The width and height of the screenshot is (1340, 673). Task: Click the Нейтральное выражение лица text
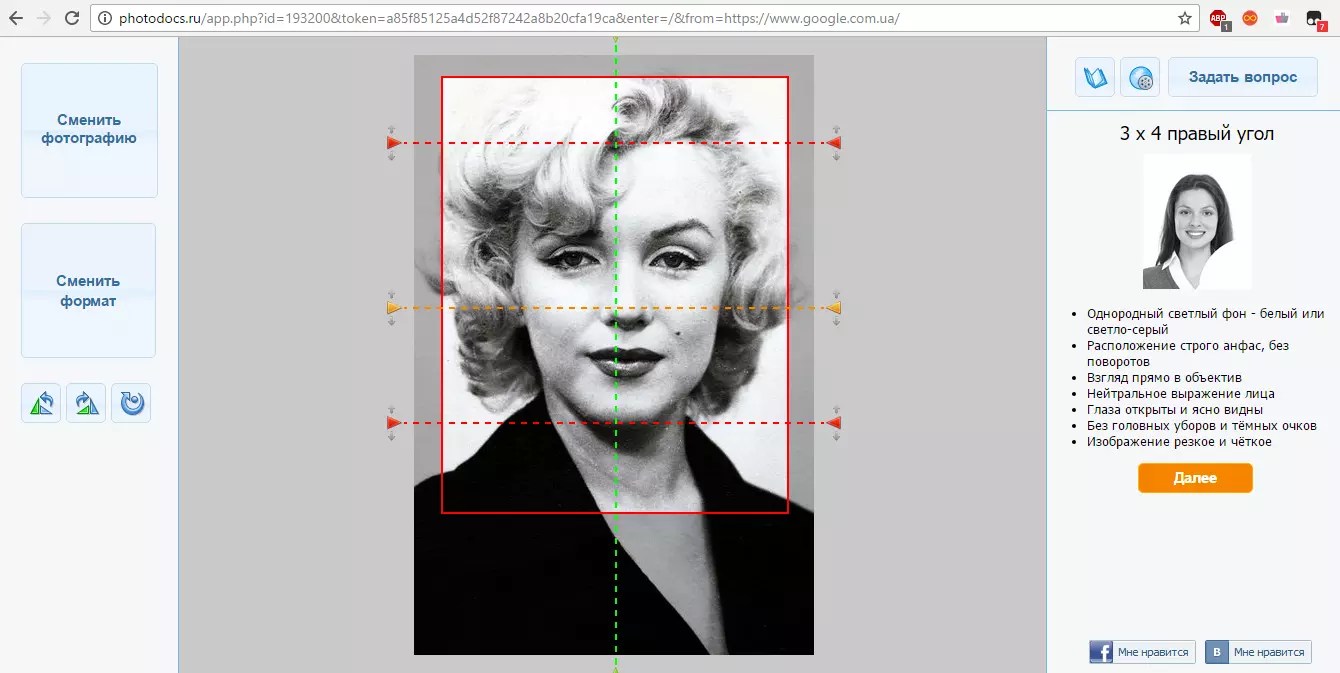coord(1181,393)
